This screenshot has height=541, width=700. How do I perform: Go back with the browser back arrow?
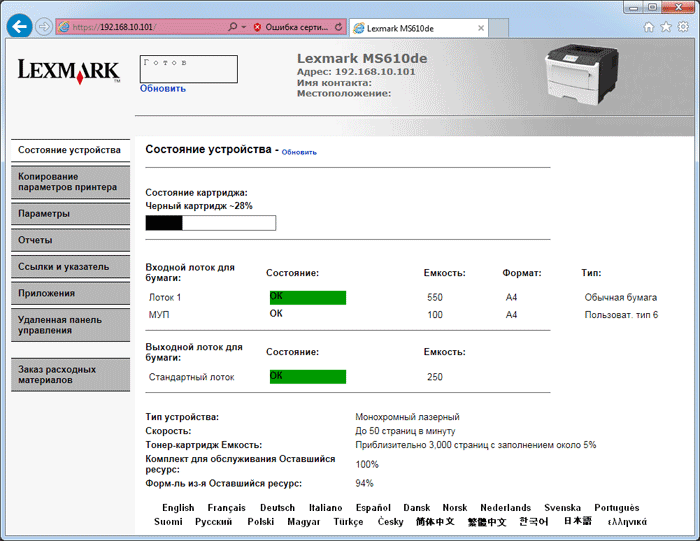tap(19, 27)
